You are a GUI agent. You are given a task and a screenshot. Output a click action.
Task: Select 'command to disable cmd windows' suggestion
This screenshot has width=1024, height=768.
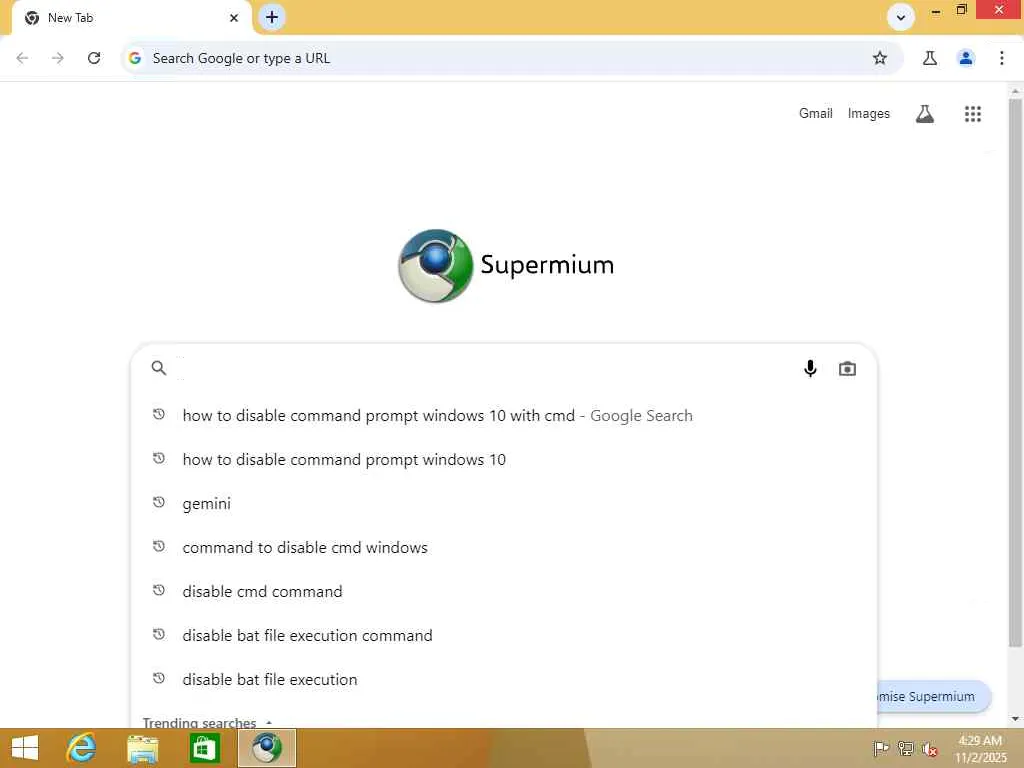(504, 547)
